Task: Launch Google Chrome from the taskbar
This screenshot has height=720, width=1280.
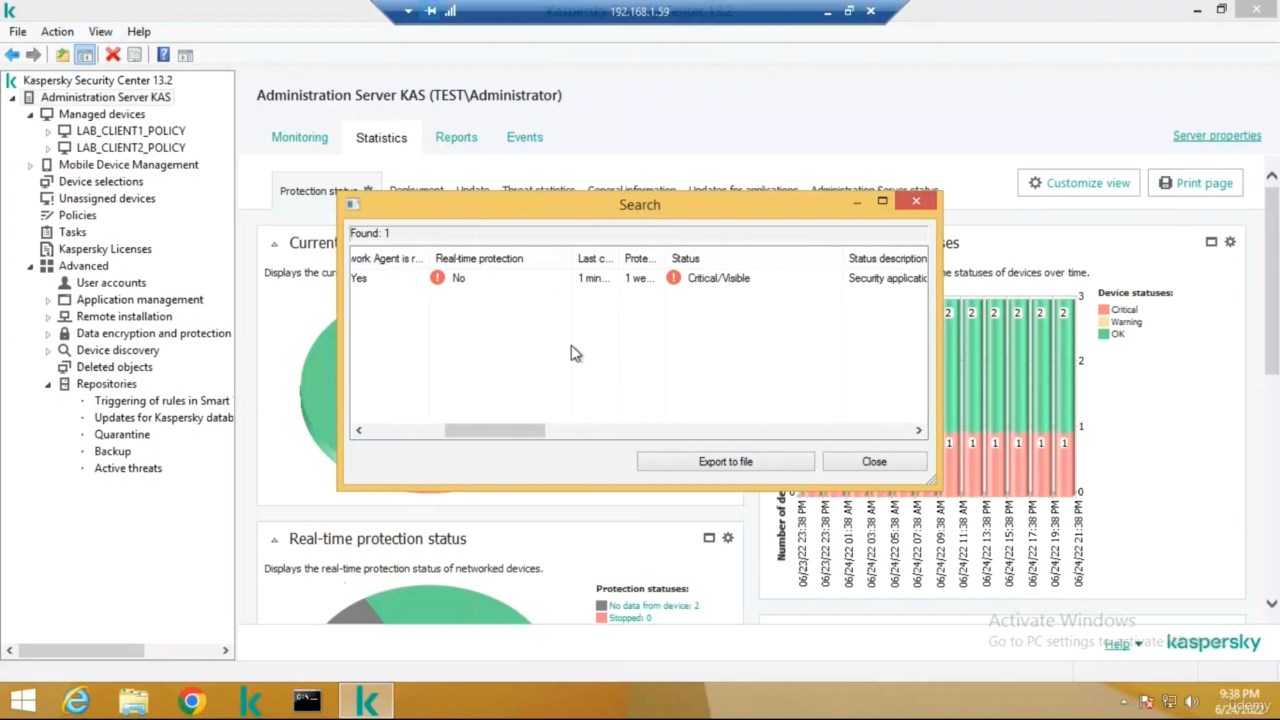Action: (191, 701)
